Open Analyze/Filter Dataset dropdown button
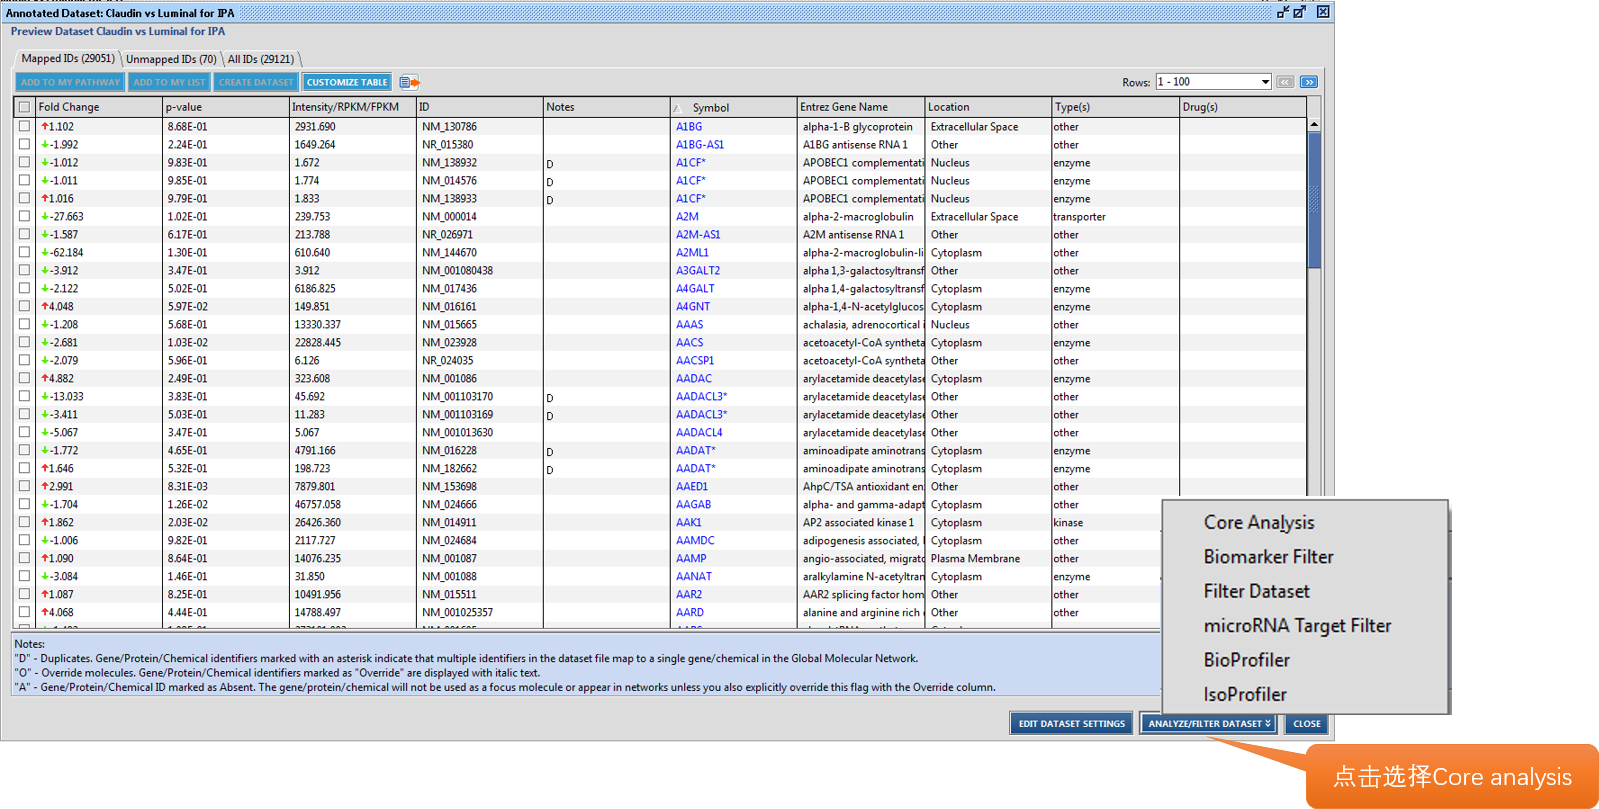This screenshot has height=809, width=1599. point(1208,724)
